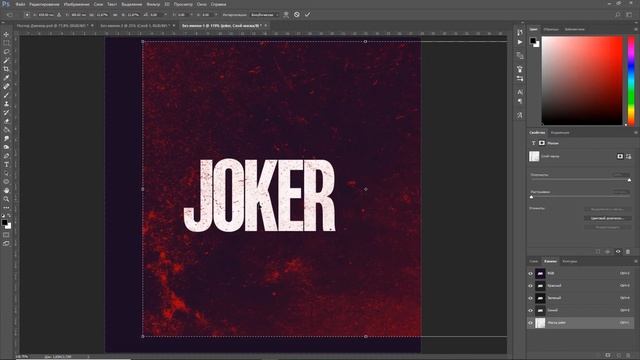This screenshot has height=360, width=640.
Task: Select the Rectangular Marquee tool
Action: 6,43
